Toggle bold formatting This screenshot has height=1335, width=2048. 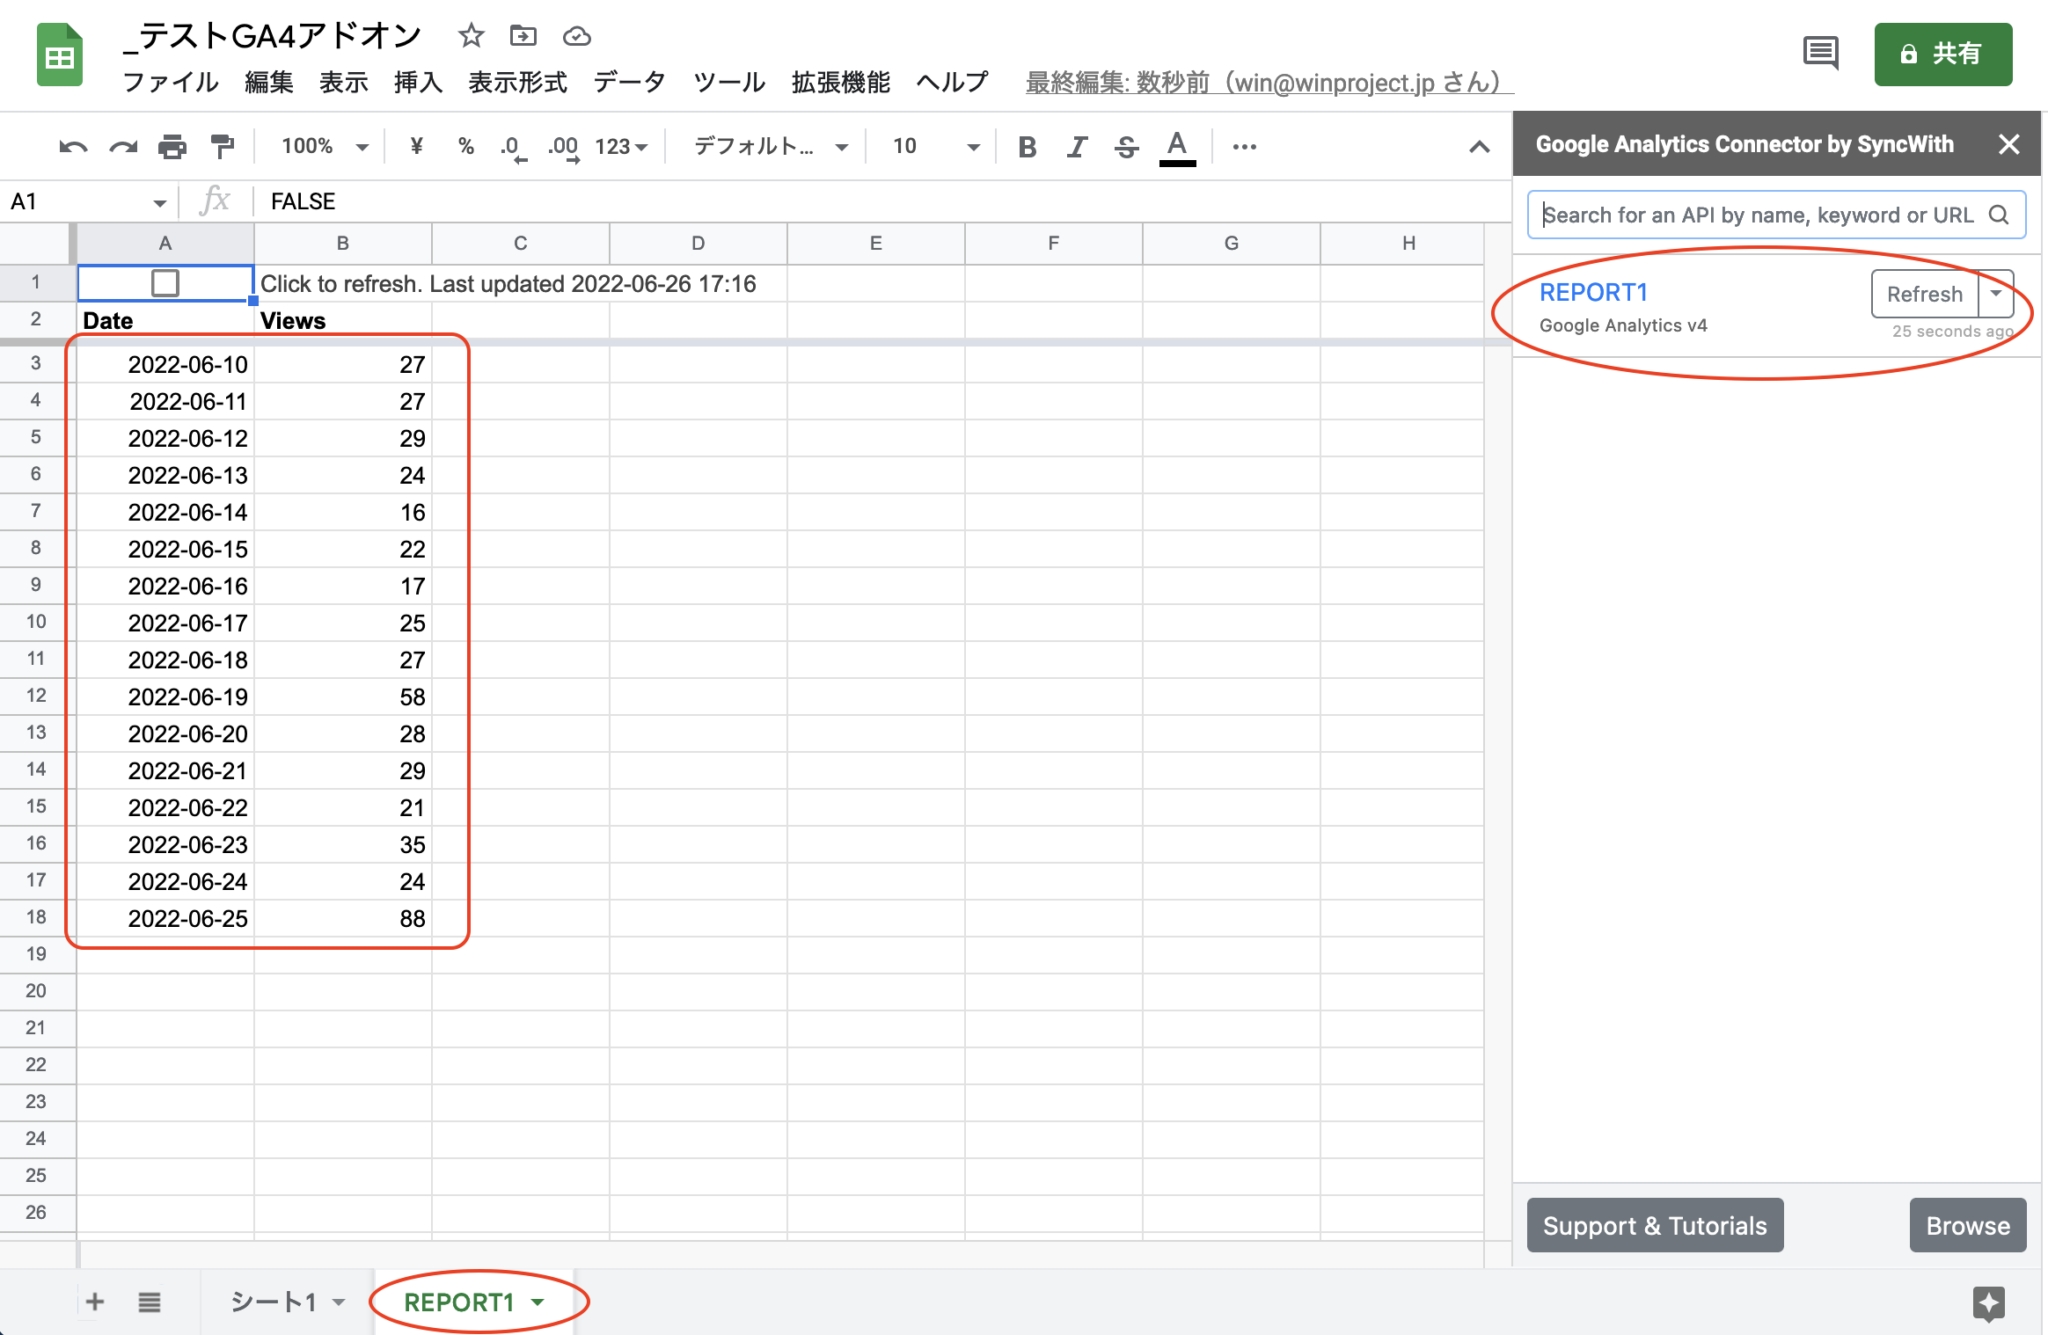(x=1027, y=147)
